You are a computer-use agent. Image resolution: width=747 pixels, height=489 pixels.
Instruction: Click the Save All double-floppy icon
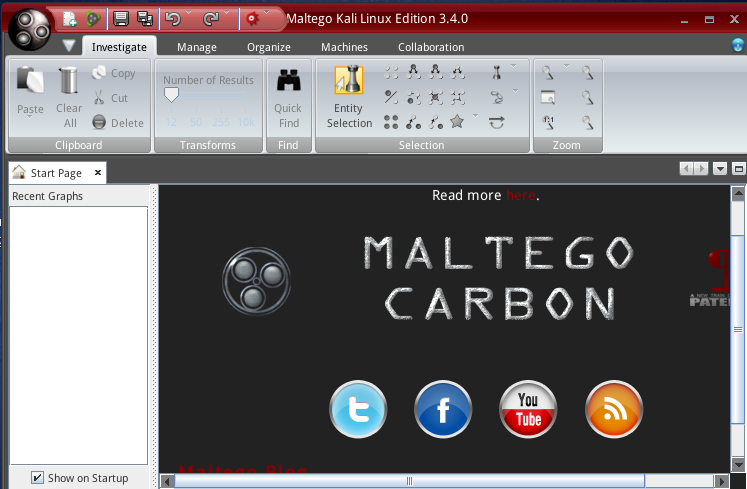click(145, 19)
